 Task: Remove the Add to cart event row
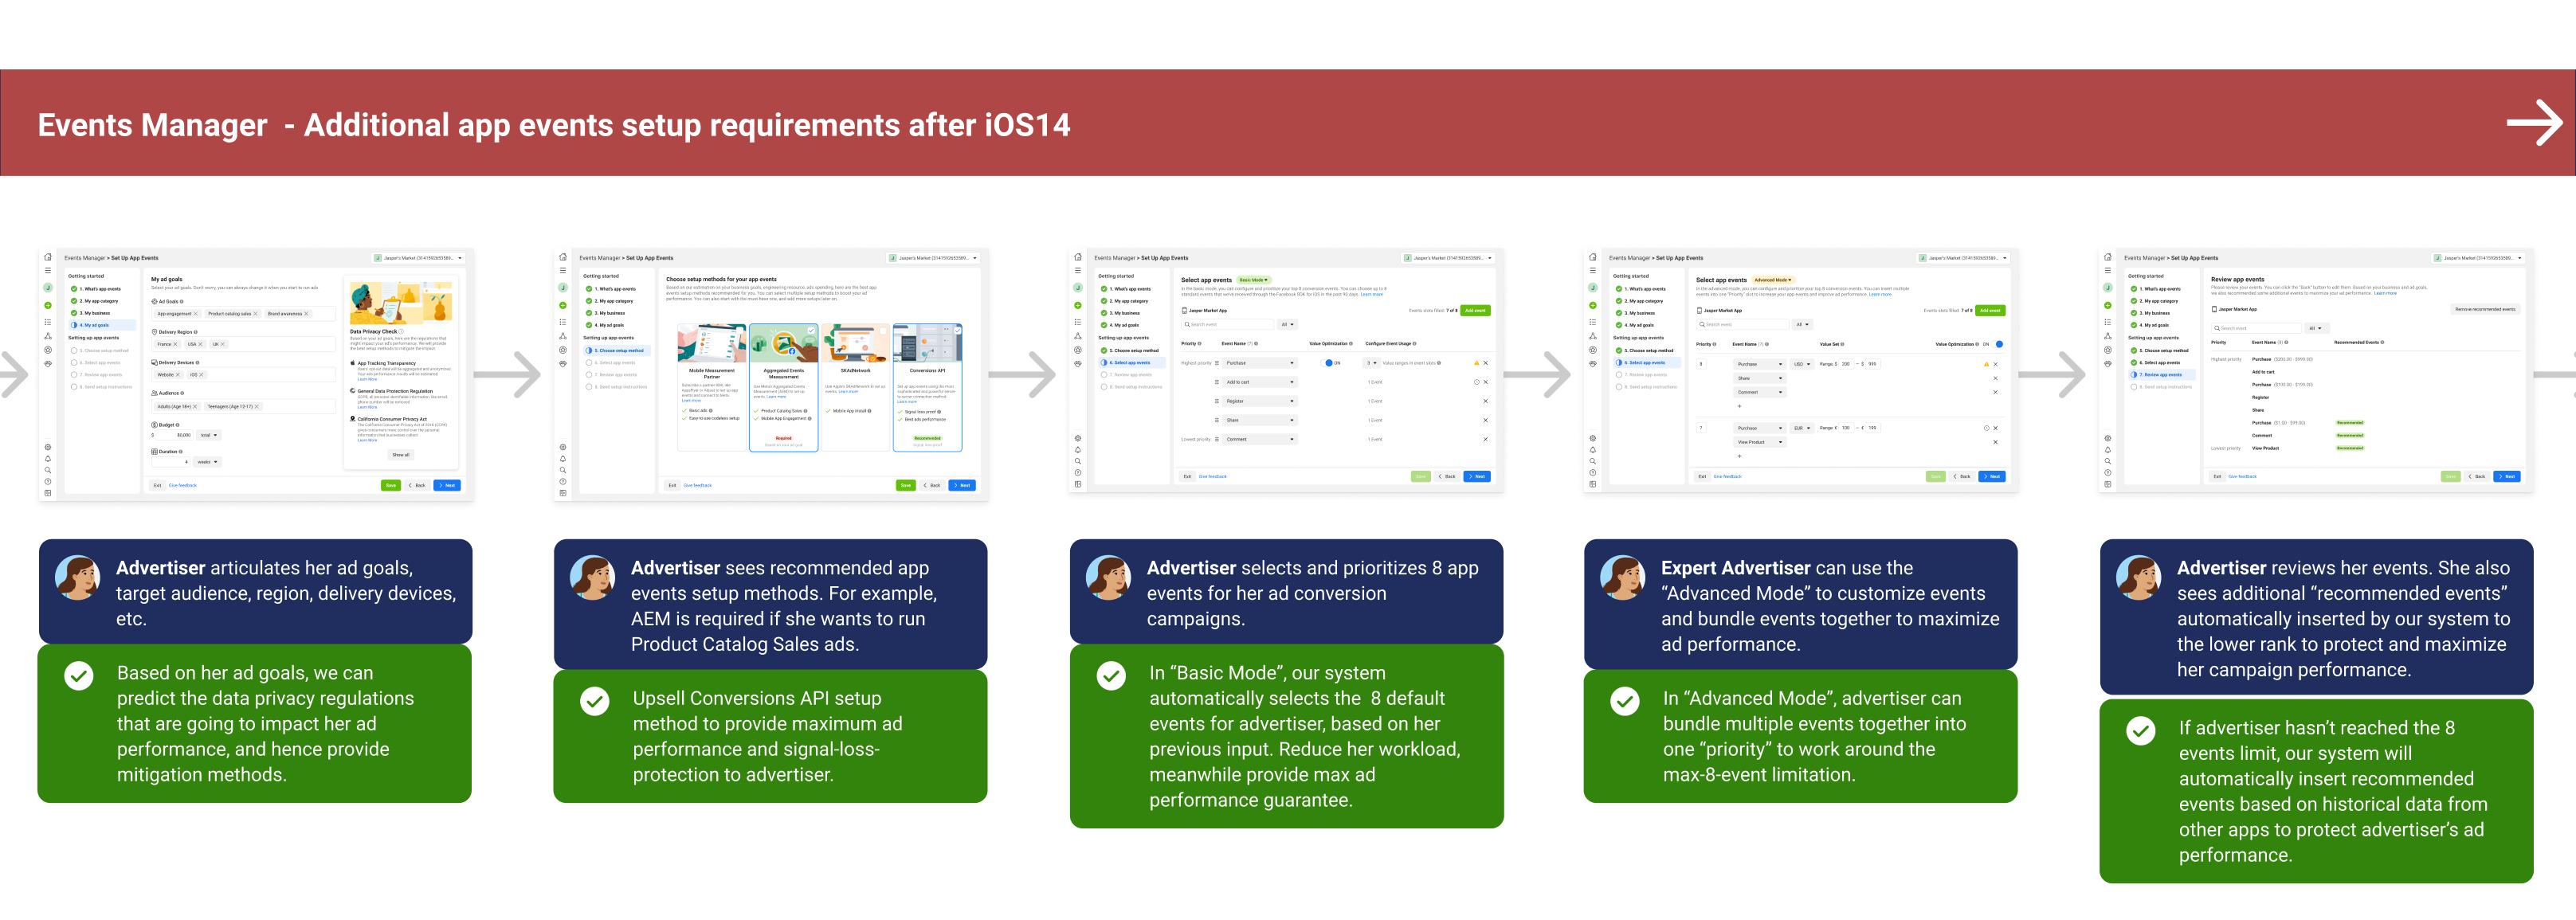(x=1485, y=382)
